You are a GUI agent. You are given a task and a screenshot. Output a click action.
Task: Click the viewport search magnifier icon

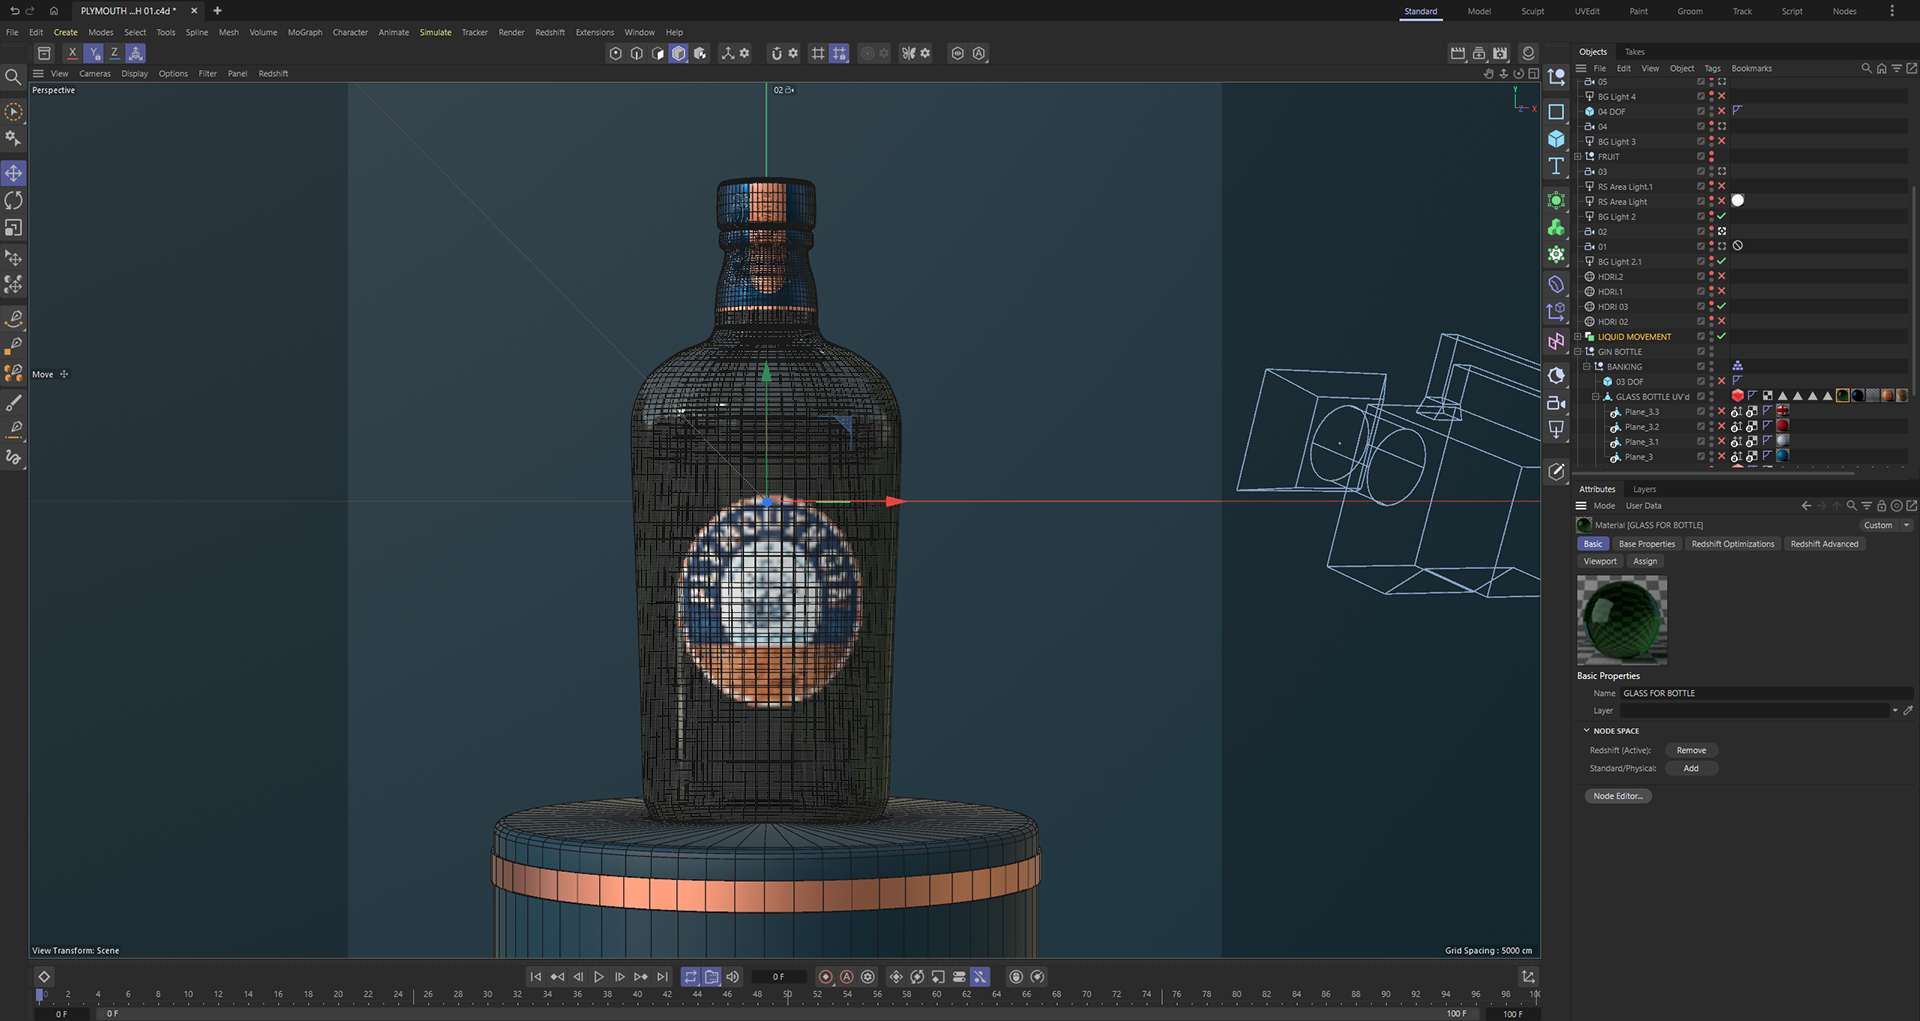[13, 77]
